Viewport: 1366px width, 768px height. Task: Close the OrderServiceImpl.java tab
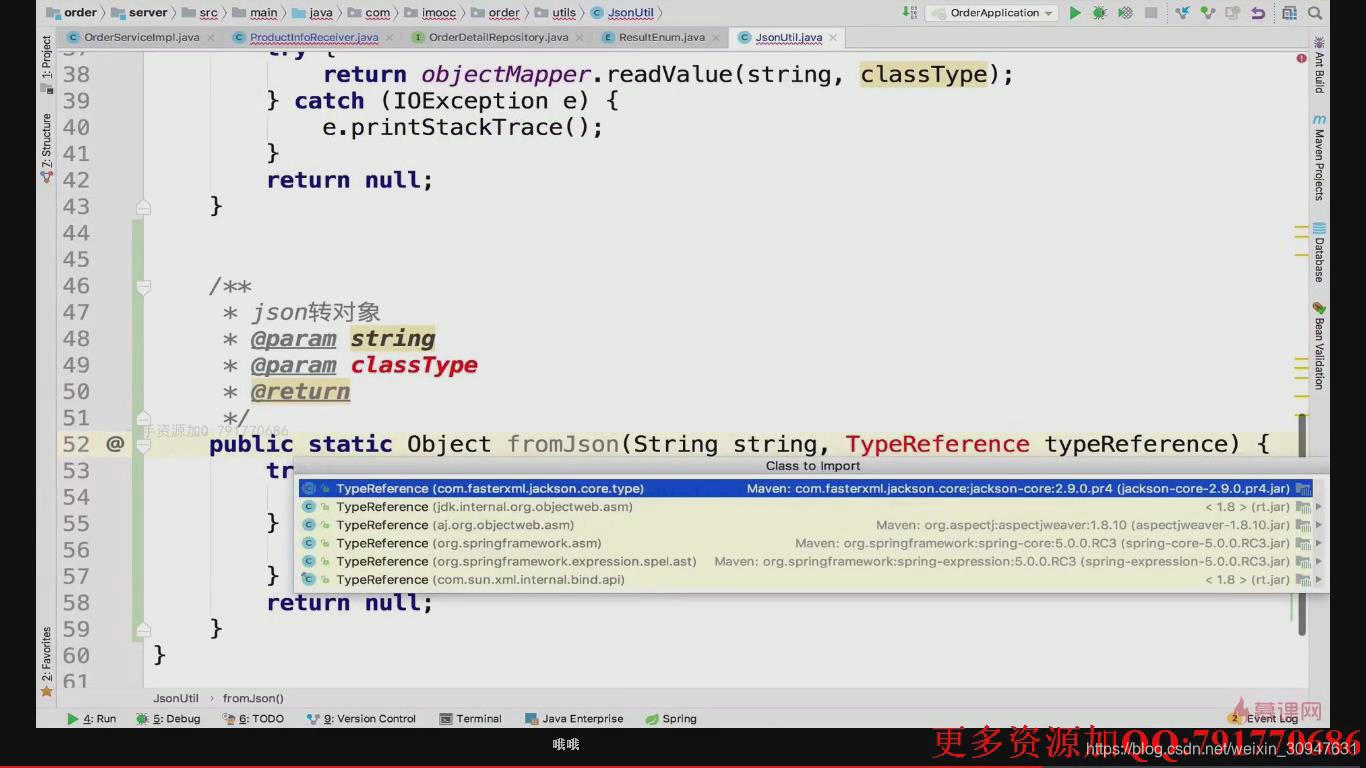click(209, 38)
